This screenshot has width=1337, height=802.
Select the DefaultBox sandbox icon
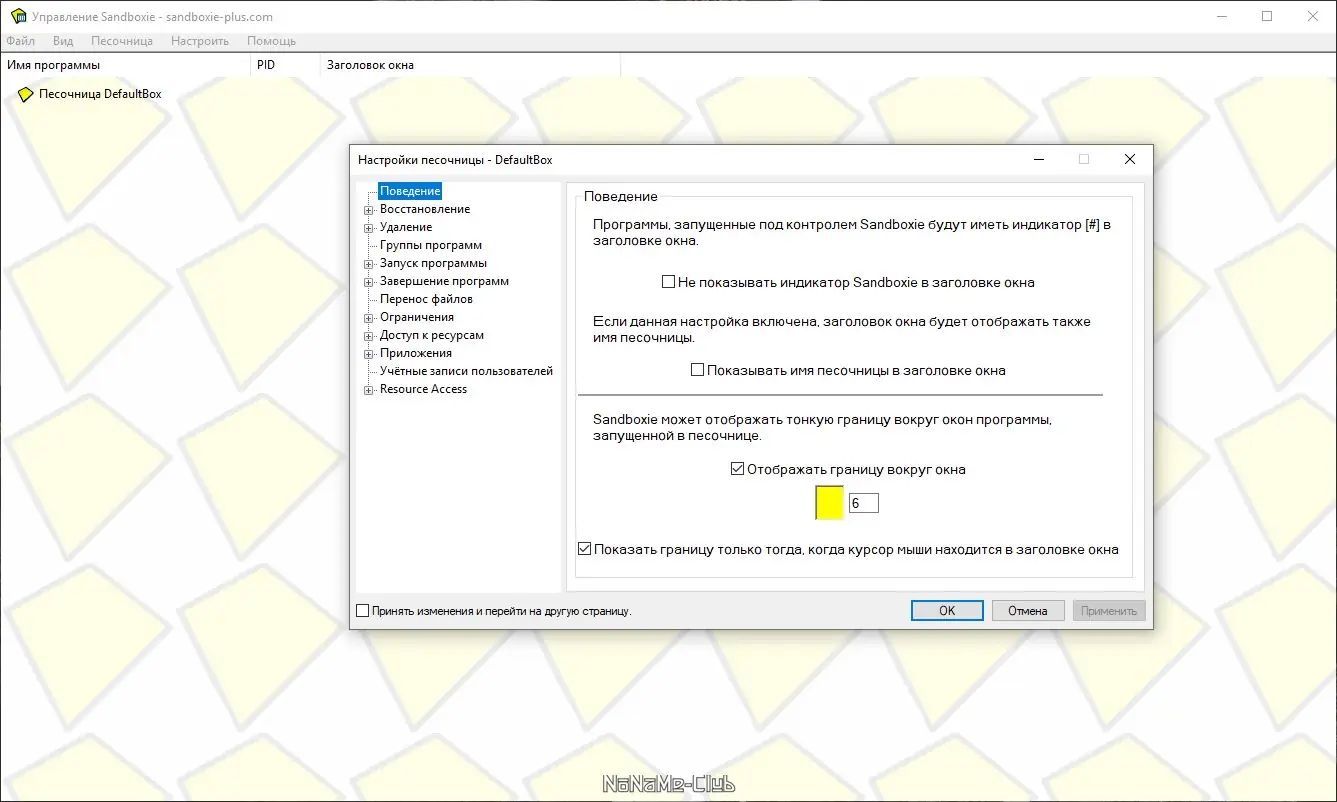pyautogui.click(x=26, y=93)
